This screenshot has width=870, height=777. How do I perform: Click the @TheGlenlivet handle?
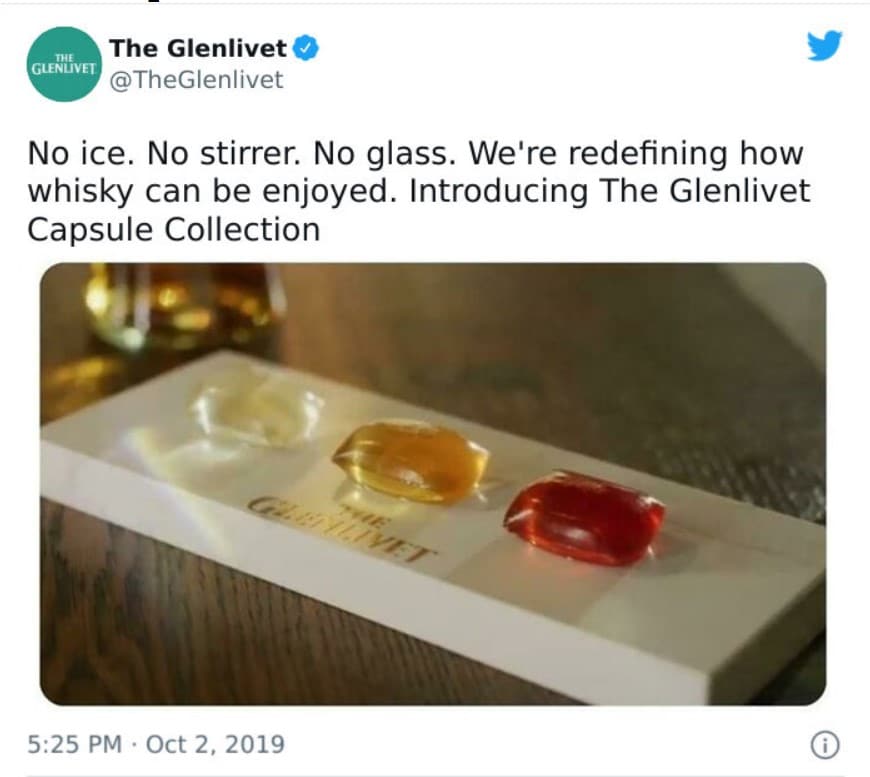pos(196,79)
